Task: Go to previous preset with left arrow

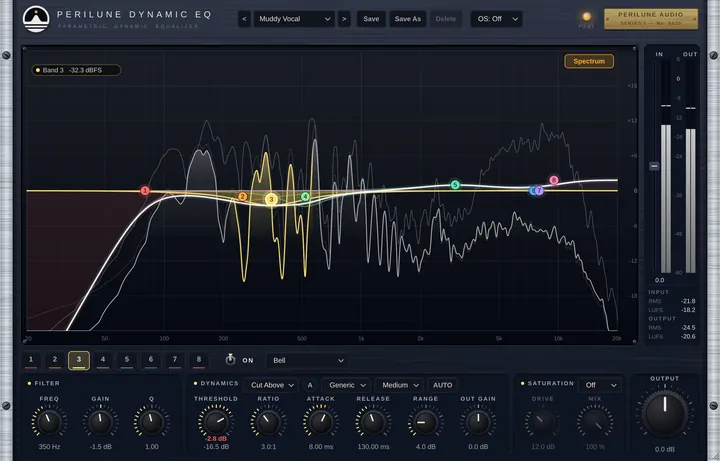Action: [x=244, y=19]
